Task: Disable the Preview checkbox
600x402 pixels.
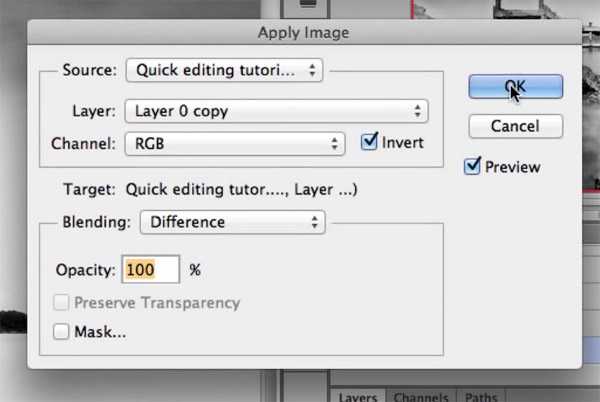Action: pos(473,167)
